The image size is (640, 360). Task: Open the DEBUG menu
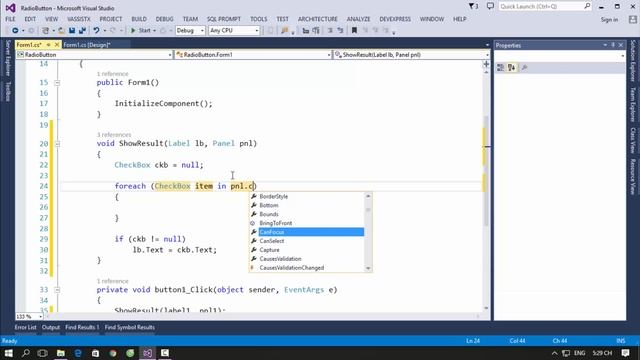[x=164, y=19]
